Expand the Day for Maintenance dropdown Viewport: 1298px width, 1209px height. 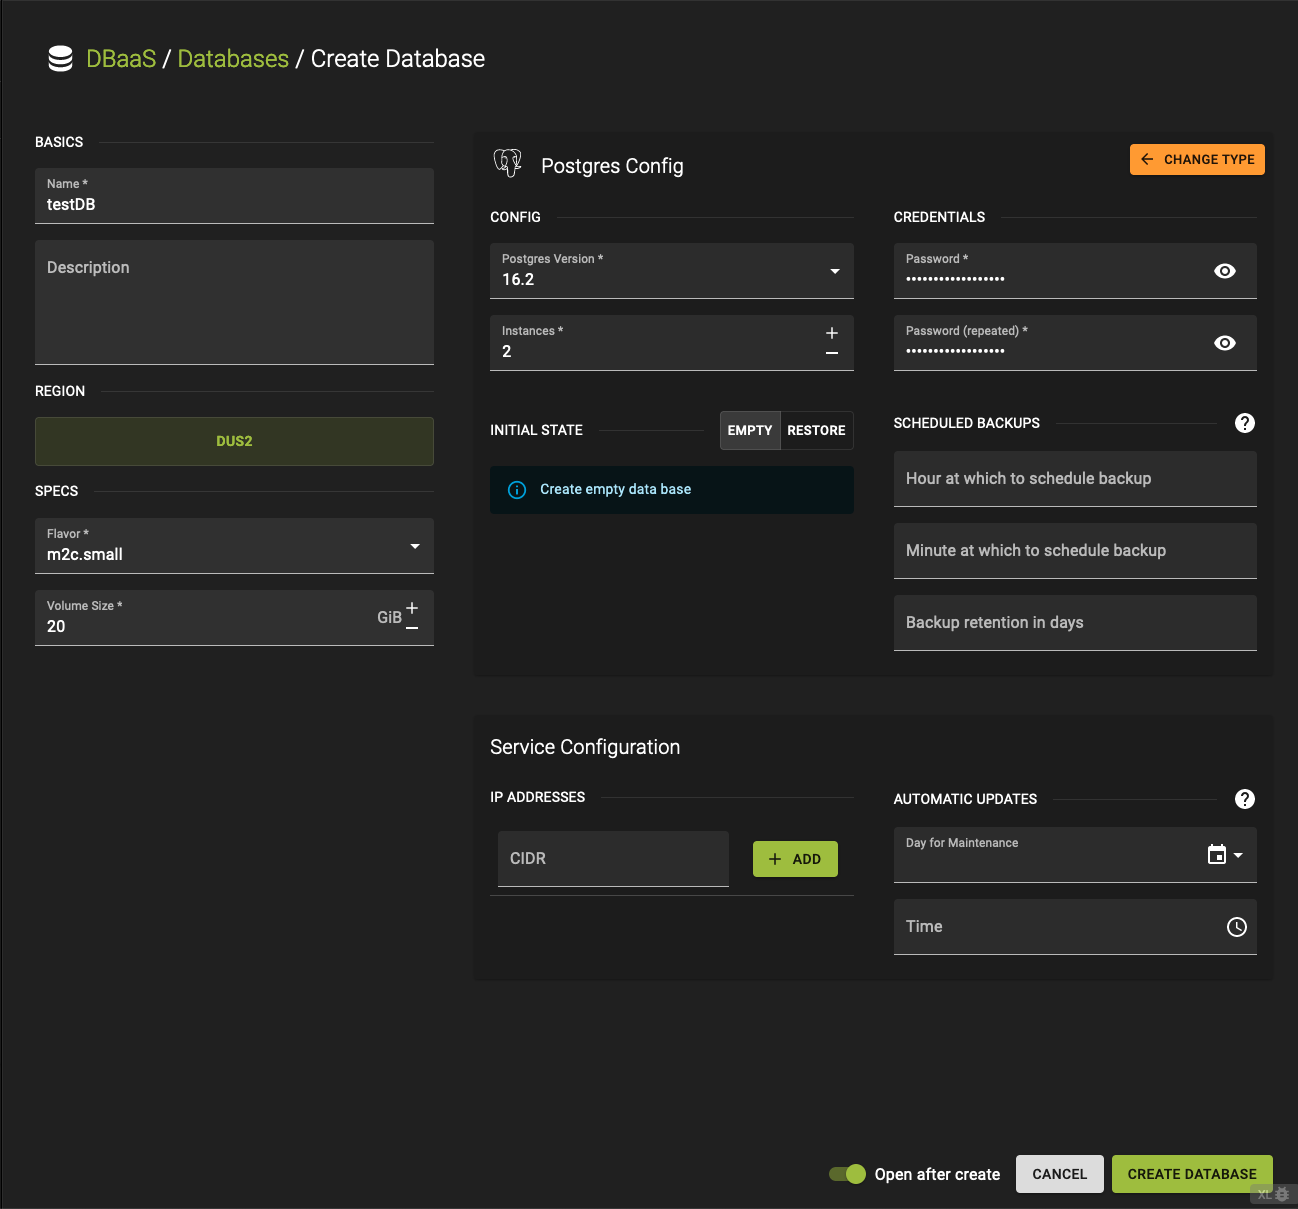pos(1239,855)
